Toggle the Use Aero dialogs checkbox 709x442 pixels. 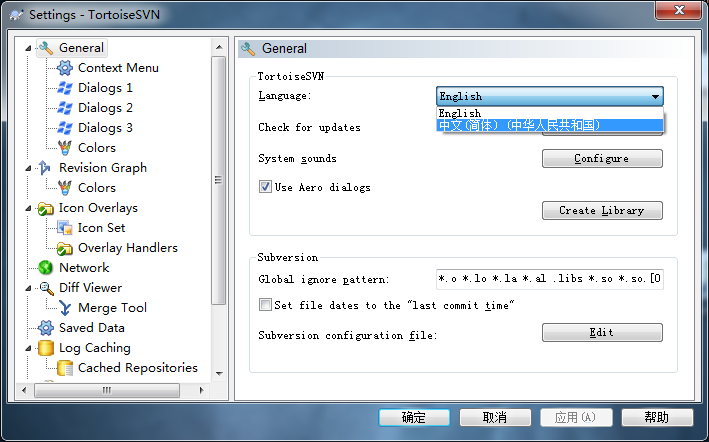pos(265,187)
